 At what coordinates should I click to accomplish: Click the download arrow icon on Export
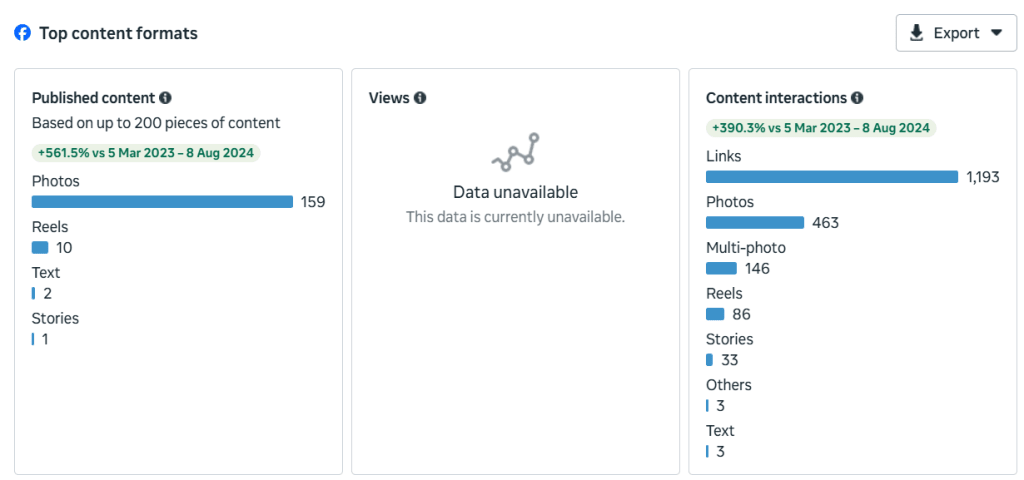point(916,33)
